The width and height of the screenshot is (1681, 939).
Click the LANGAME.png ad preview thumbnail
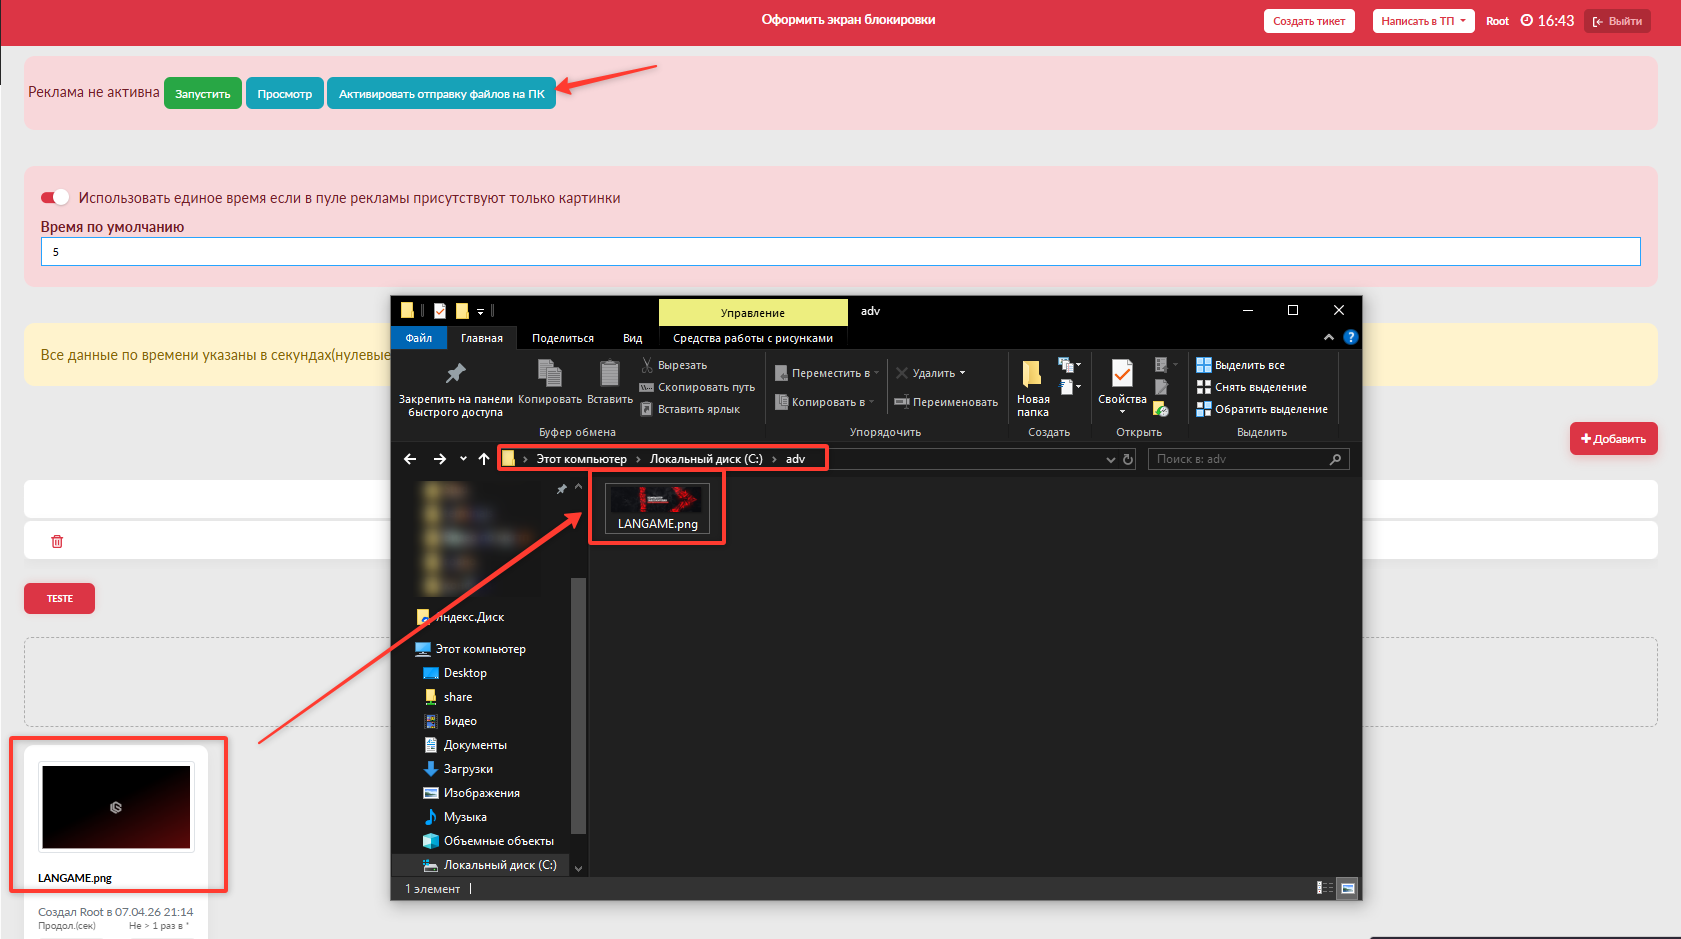pos(116,806)
